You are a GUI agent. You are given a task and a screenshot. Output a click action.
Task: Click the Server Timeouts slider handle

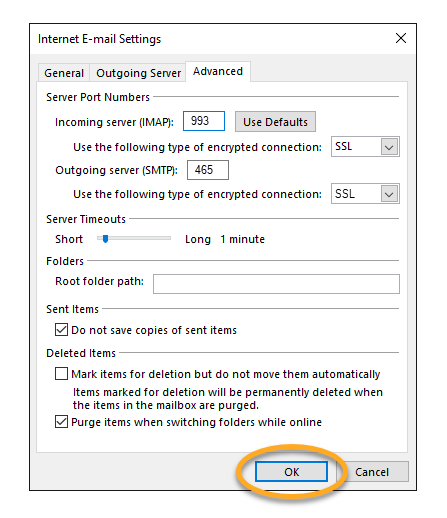(x=105, y=239)
